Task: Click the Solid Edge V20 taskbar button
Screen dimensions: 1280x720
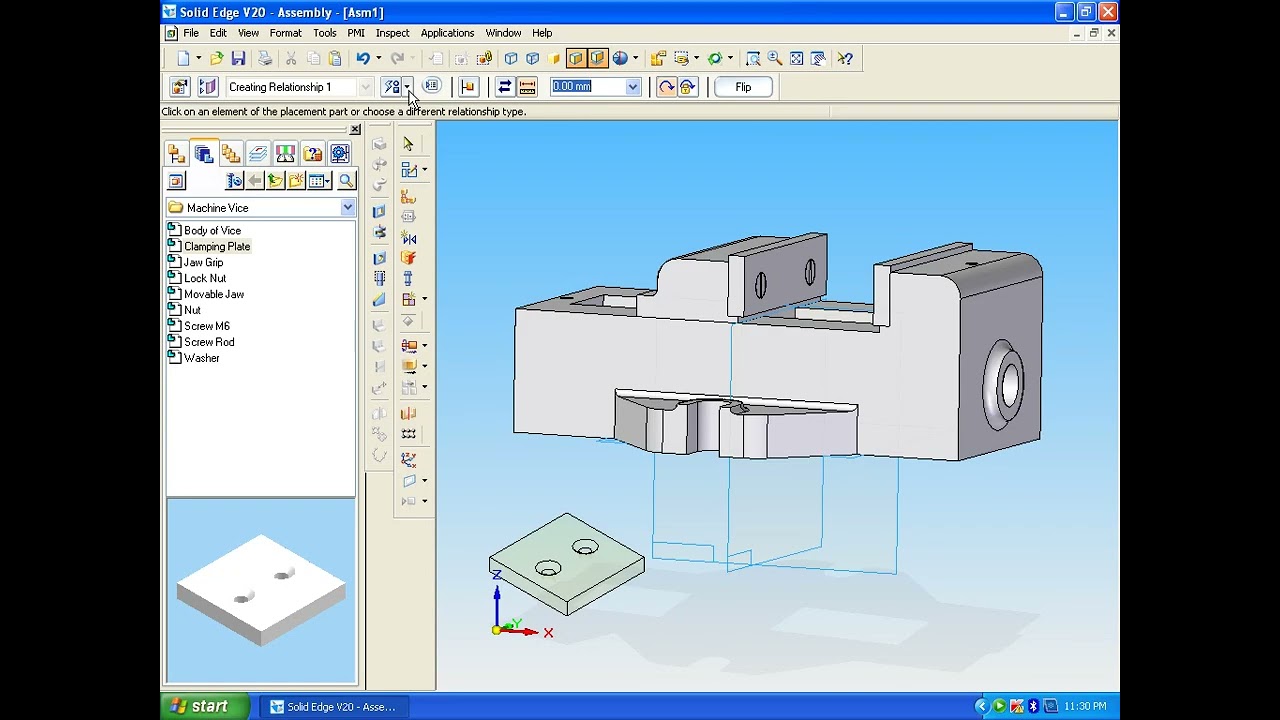Action: pyautogui.click(x=334, y=707)
